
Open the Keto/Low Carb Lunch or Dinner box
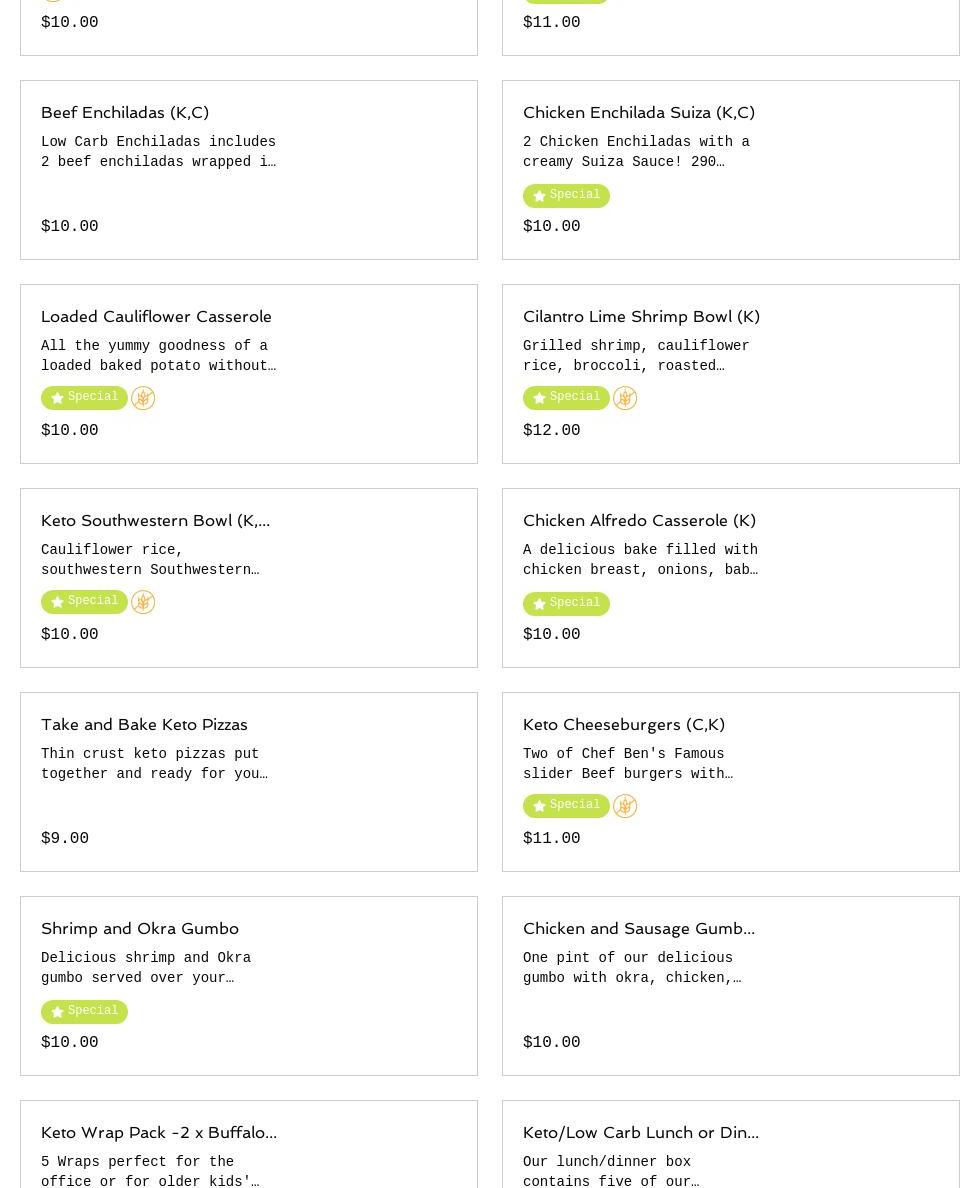coord(640,1133)
